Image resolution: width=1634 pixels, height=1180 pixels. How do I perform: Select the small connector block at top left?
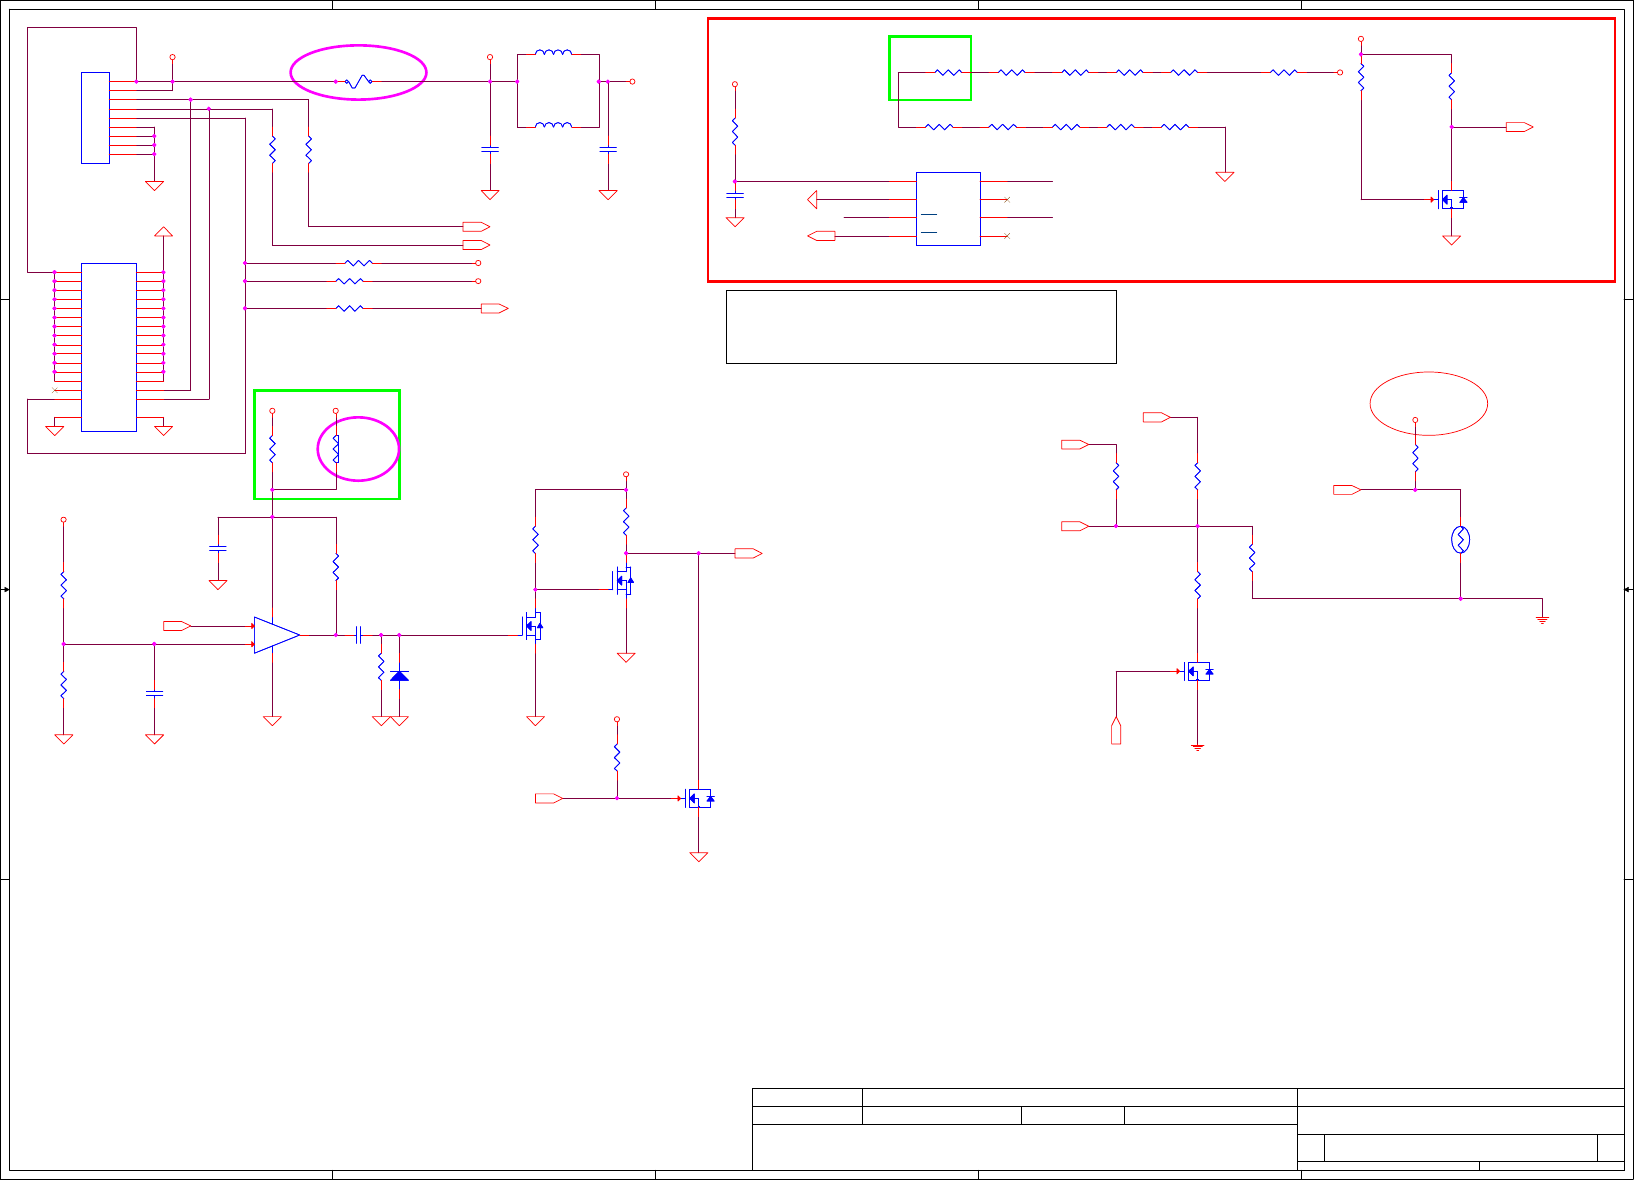click(x=95, y=118)
